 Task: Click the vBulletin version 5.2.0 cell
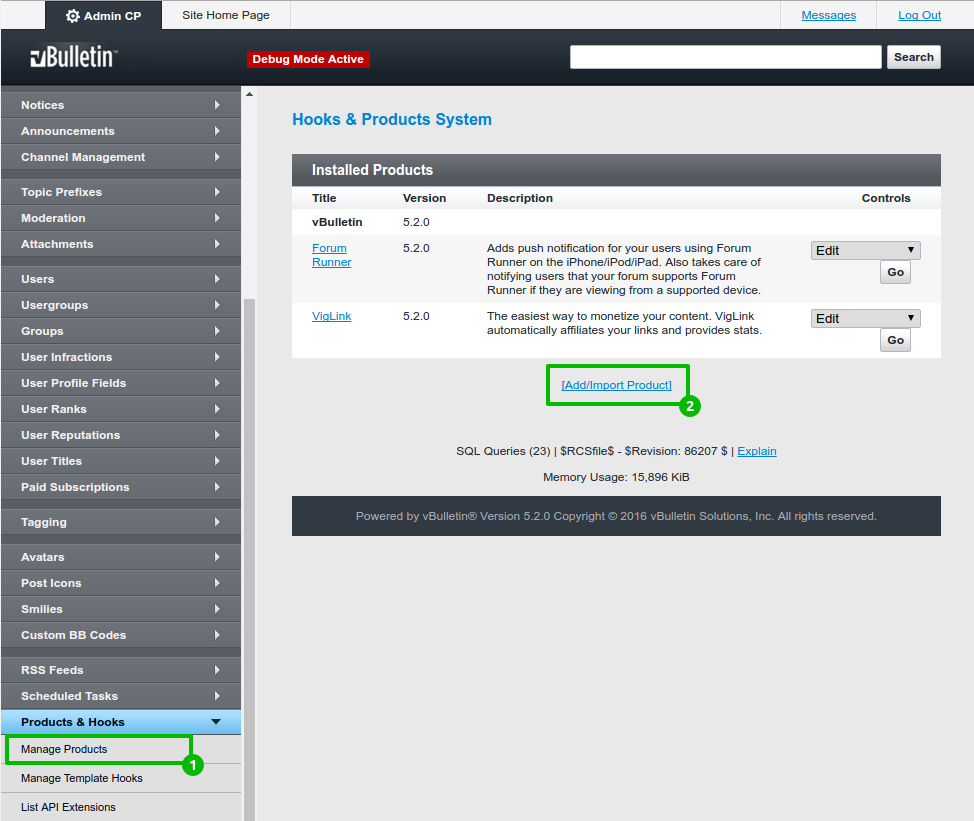[416, 222]
